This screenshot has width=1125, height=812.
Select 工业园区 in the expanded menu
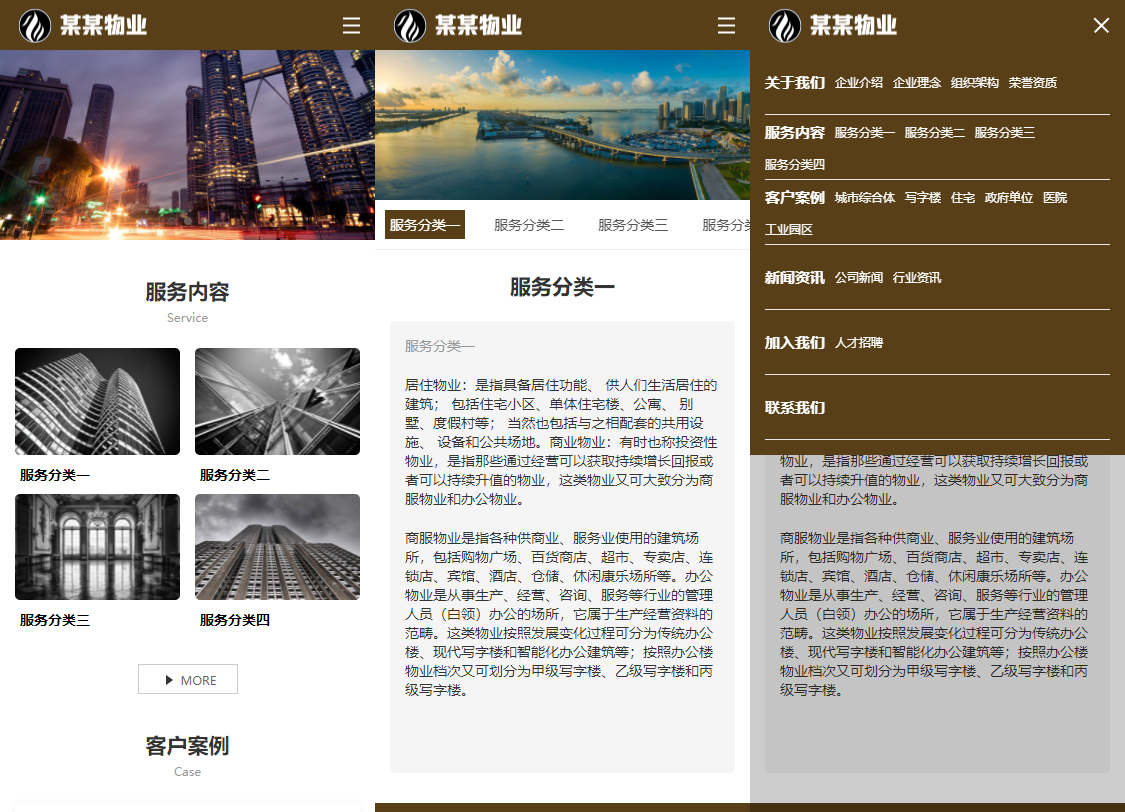[789, 230]
